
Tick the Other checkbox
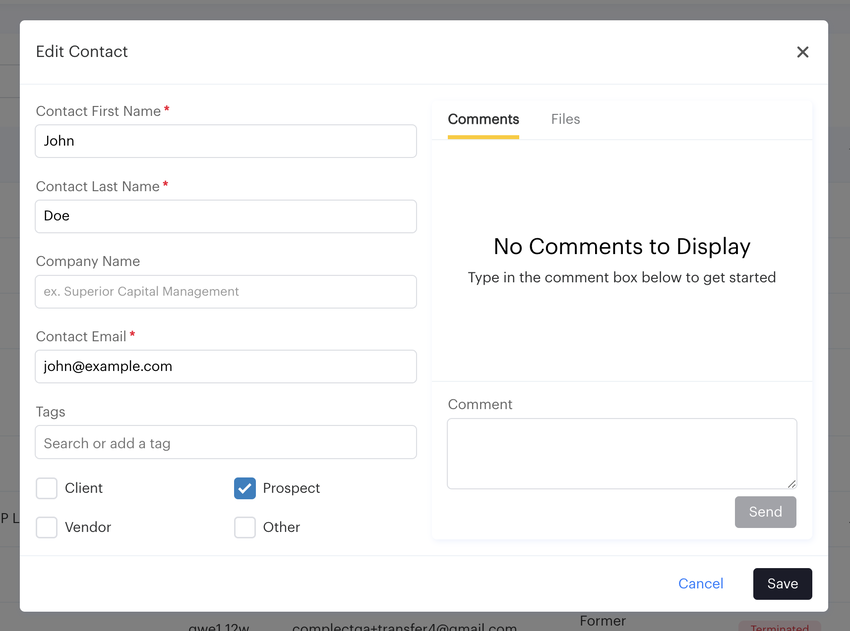pos(245,527)
